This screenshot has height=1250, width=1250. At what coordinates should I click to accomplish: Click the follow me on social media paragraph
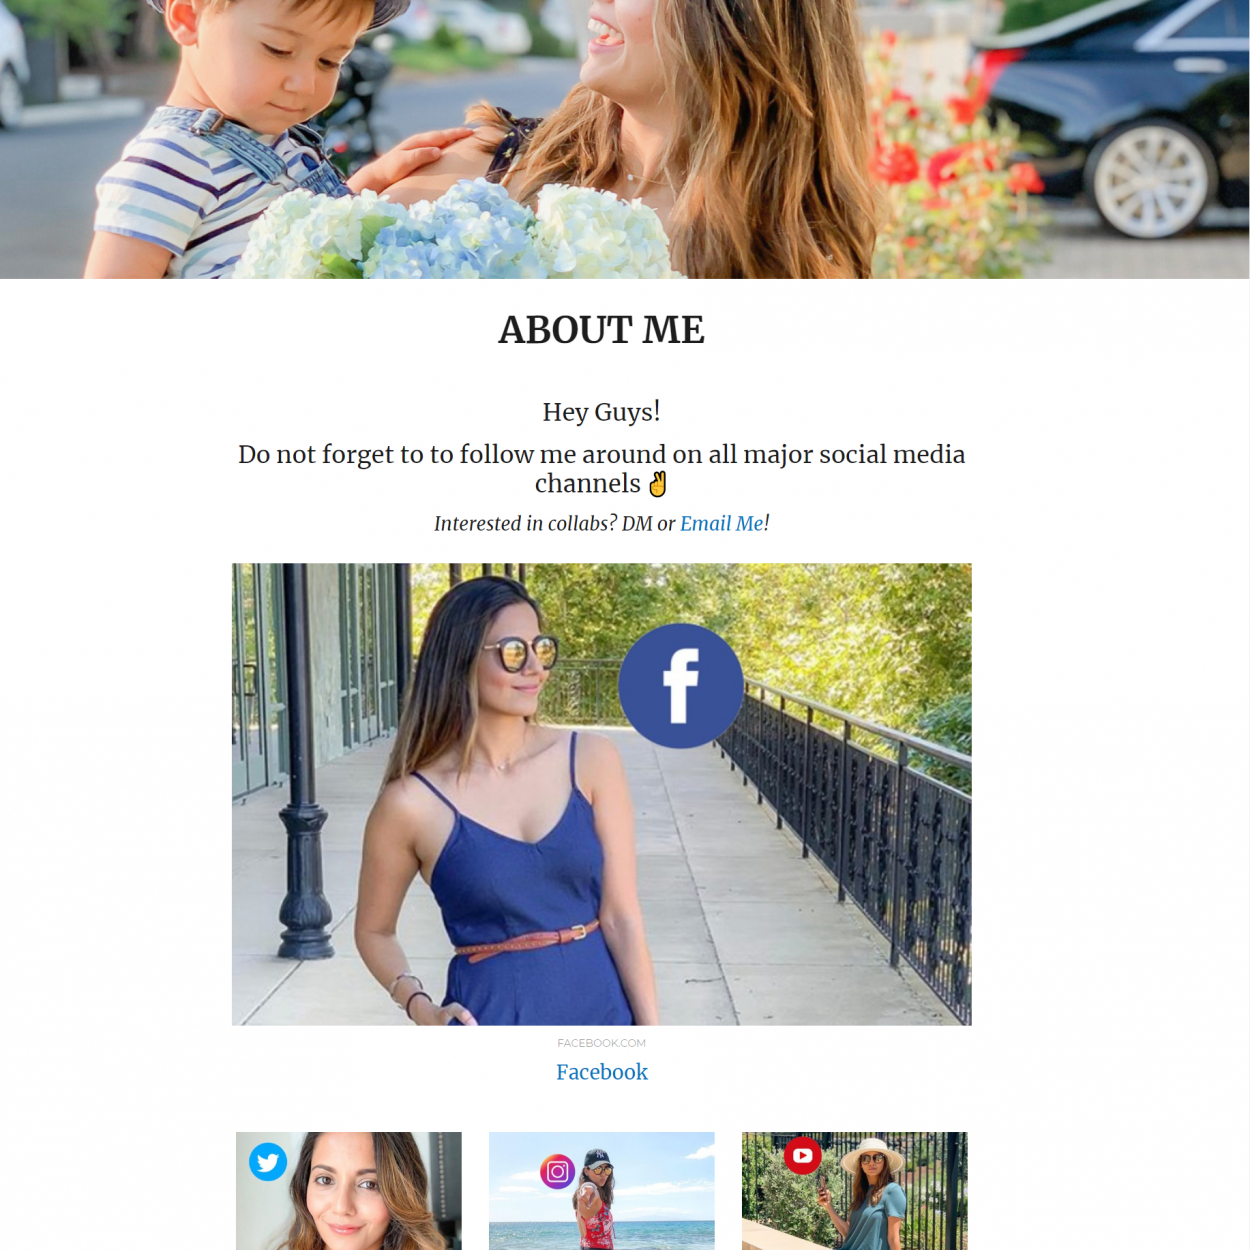pos(602,468)
